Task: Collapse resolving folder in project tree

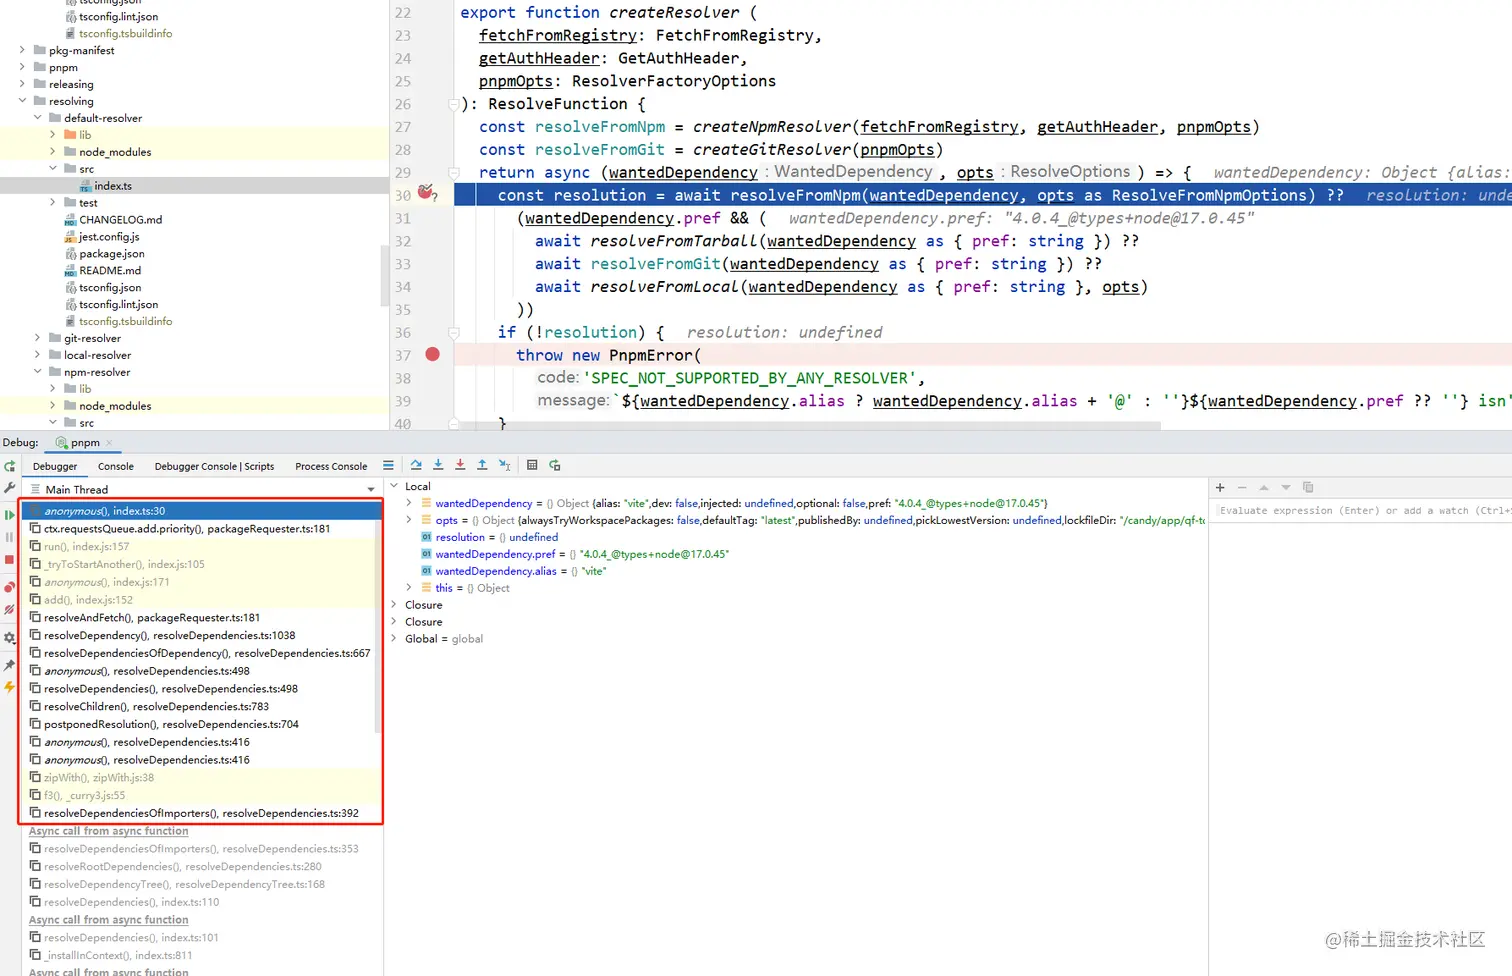Action: coord(22,101)
